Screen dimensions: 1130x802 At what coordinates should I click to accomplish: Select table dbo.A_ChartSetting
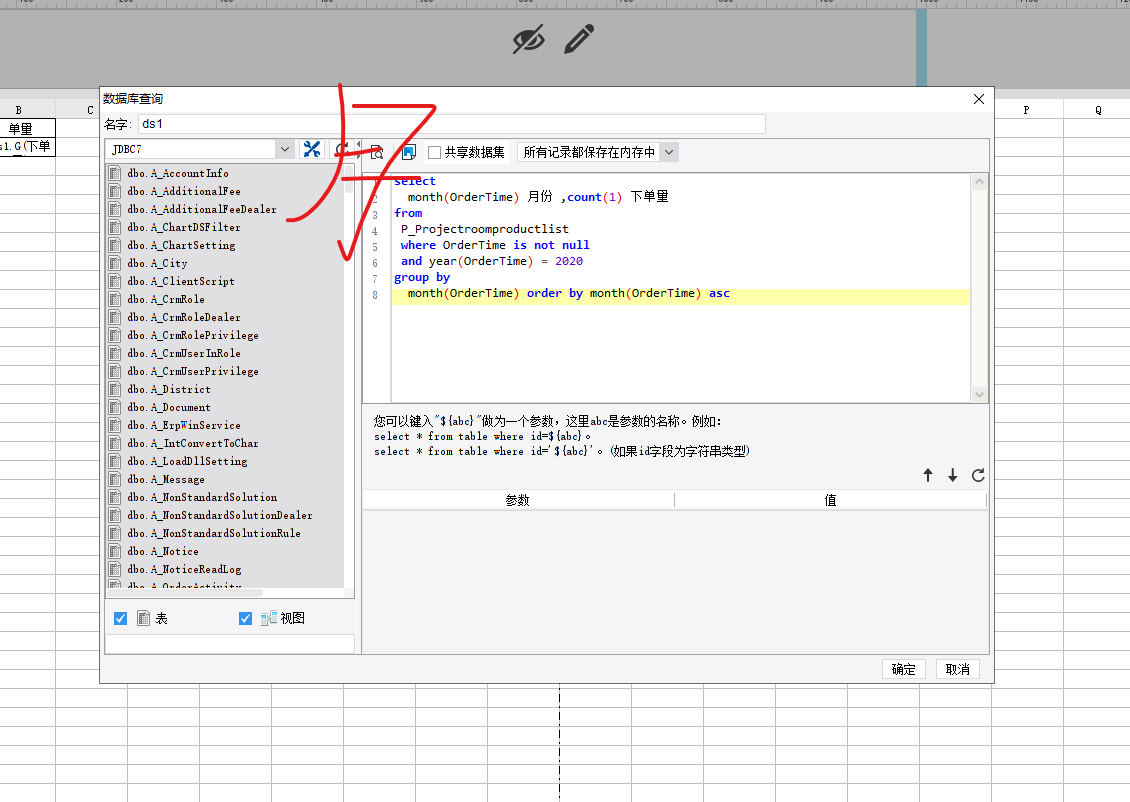(182, 245)
